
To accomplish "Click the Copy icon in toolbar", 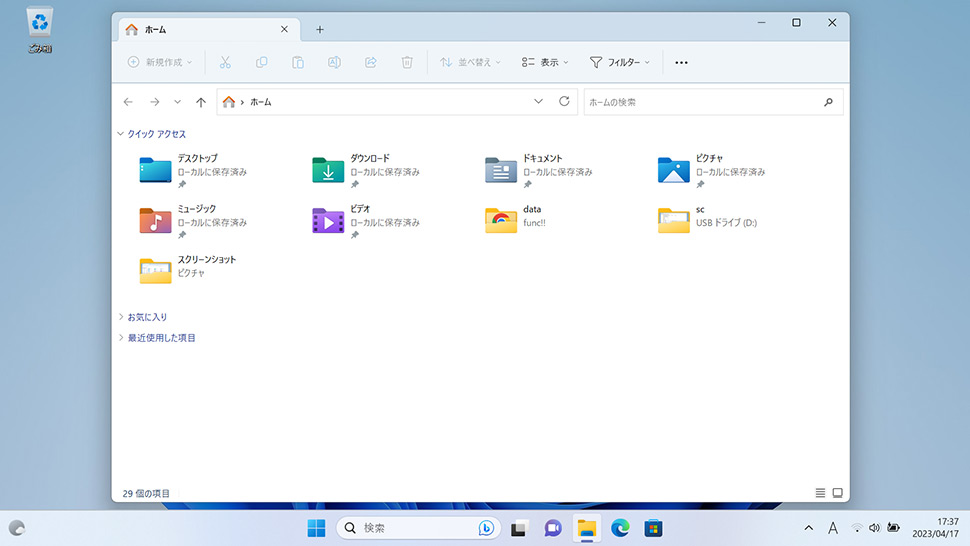I will pyautogui.click(x=262, y=62).
